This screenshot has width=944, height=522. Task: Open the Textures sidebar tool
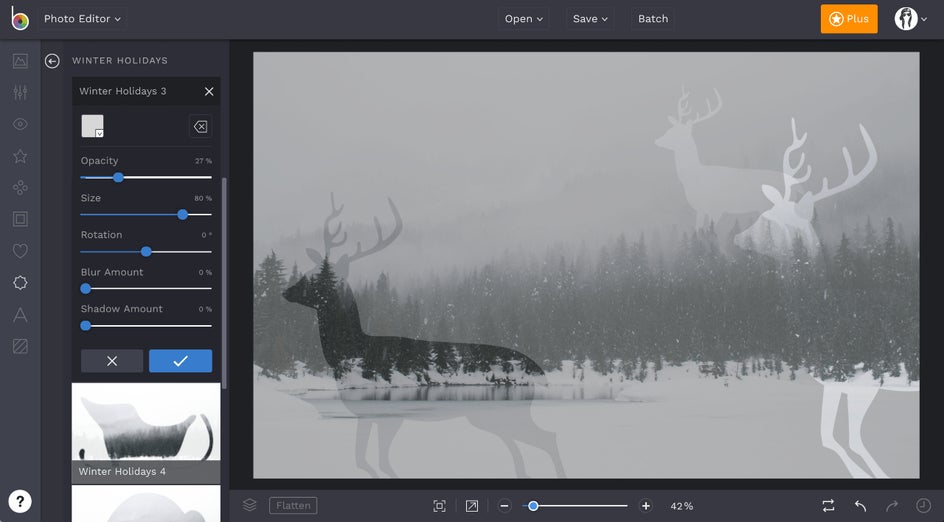(x=20, y=346)
